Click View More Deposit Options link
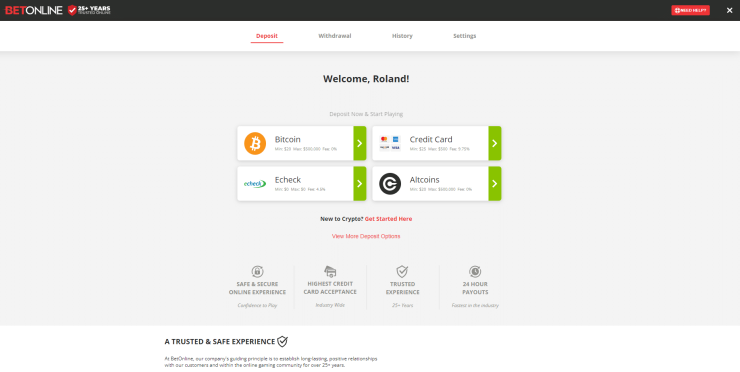 (366, 236)
